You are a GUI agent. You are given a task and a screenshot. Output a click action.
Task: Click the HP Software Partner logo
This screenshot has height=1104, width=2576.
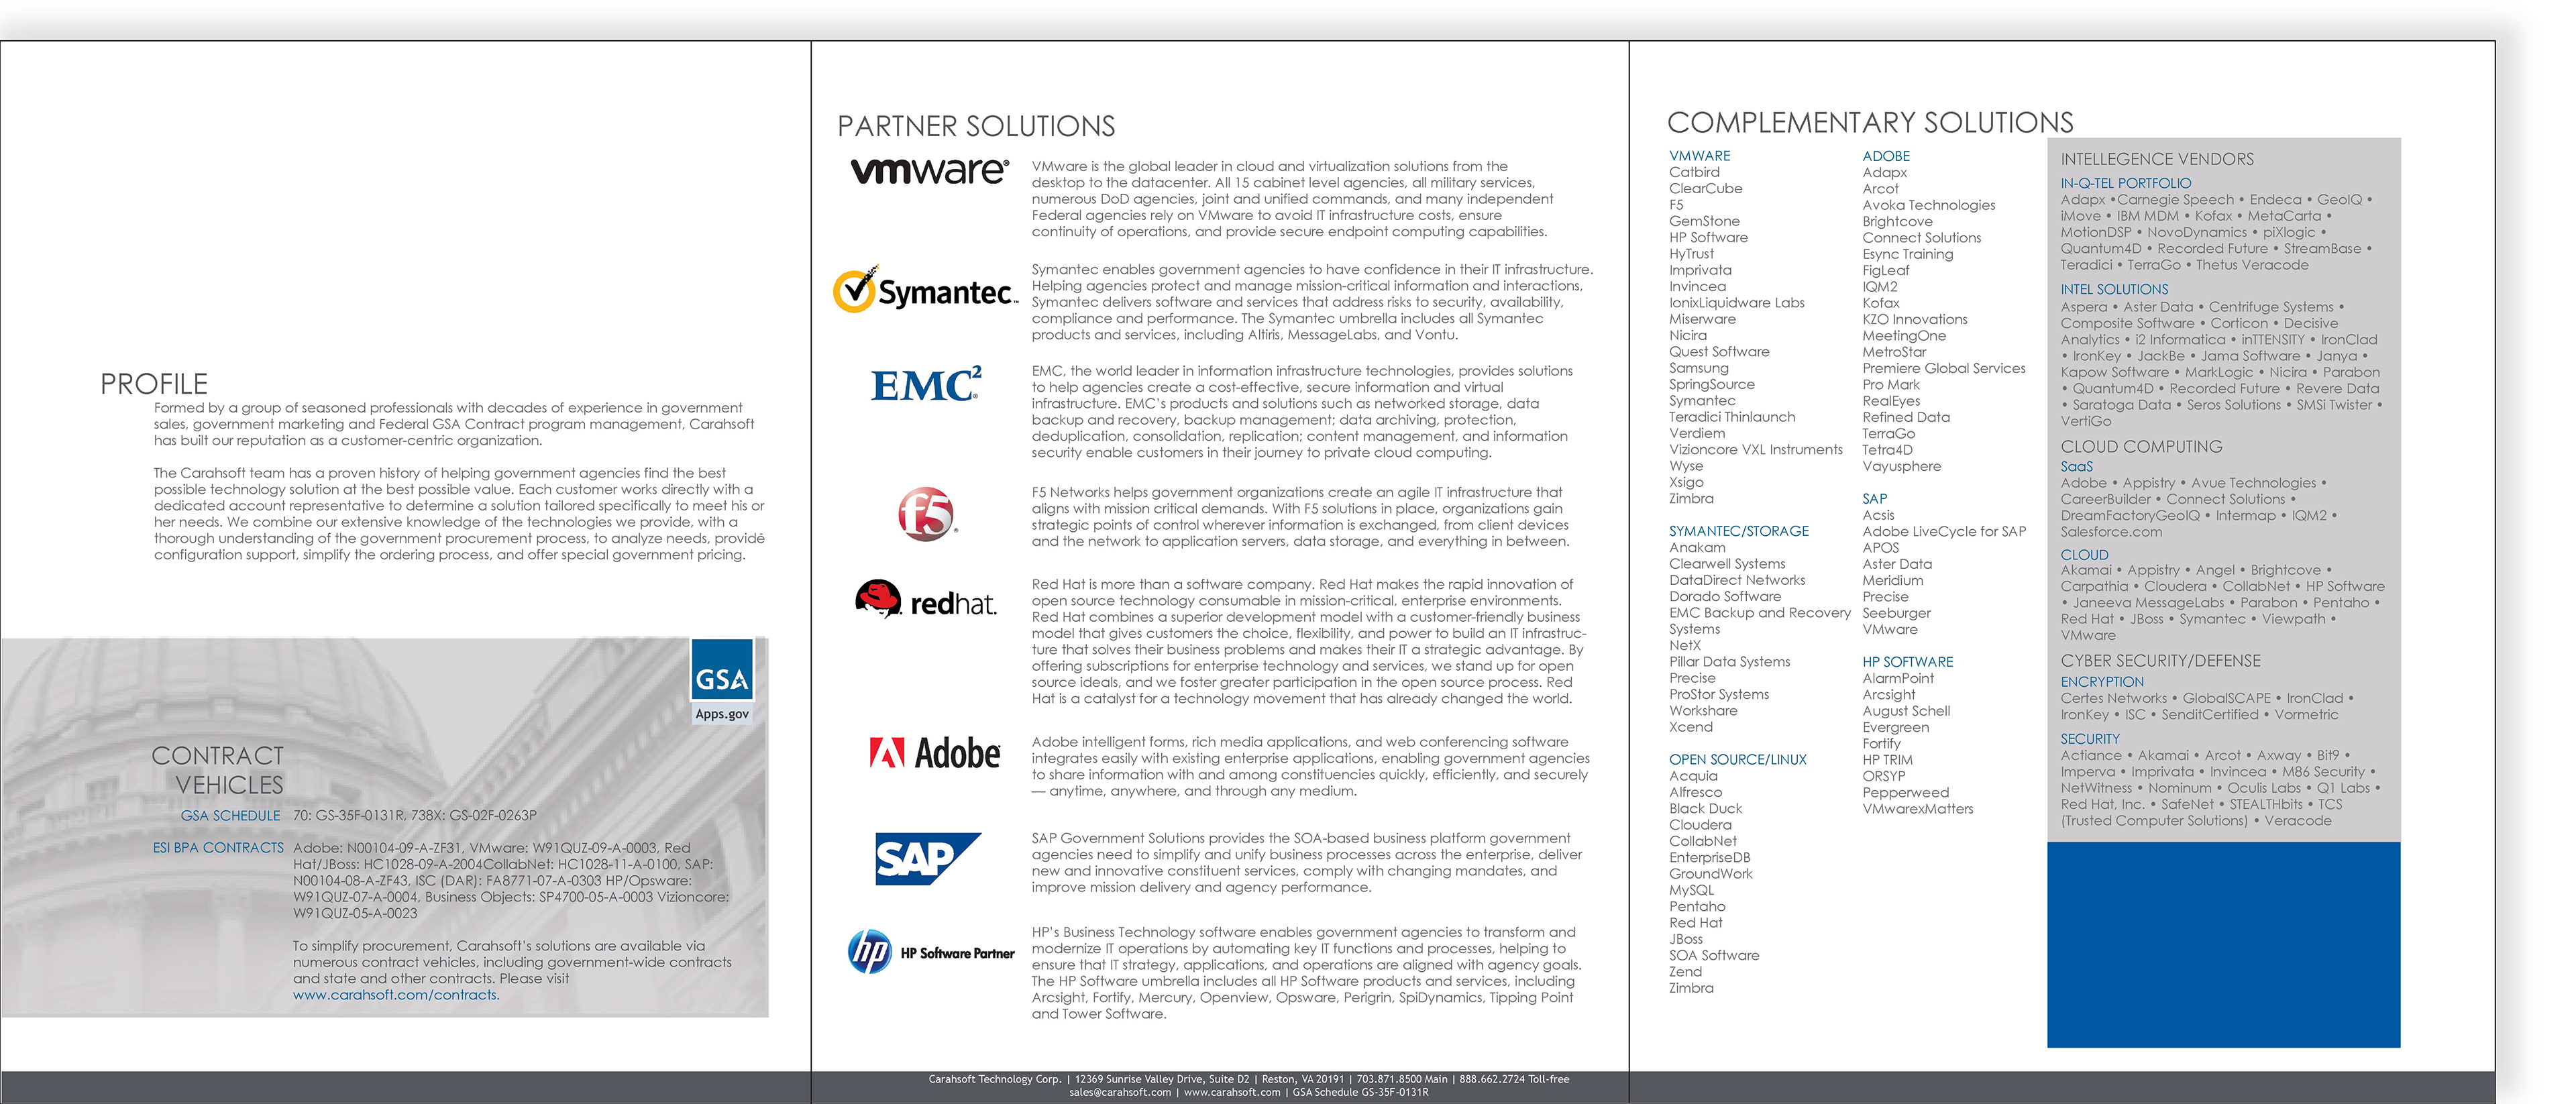[x=931, y=952]
